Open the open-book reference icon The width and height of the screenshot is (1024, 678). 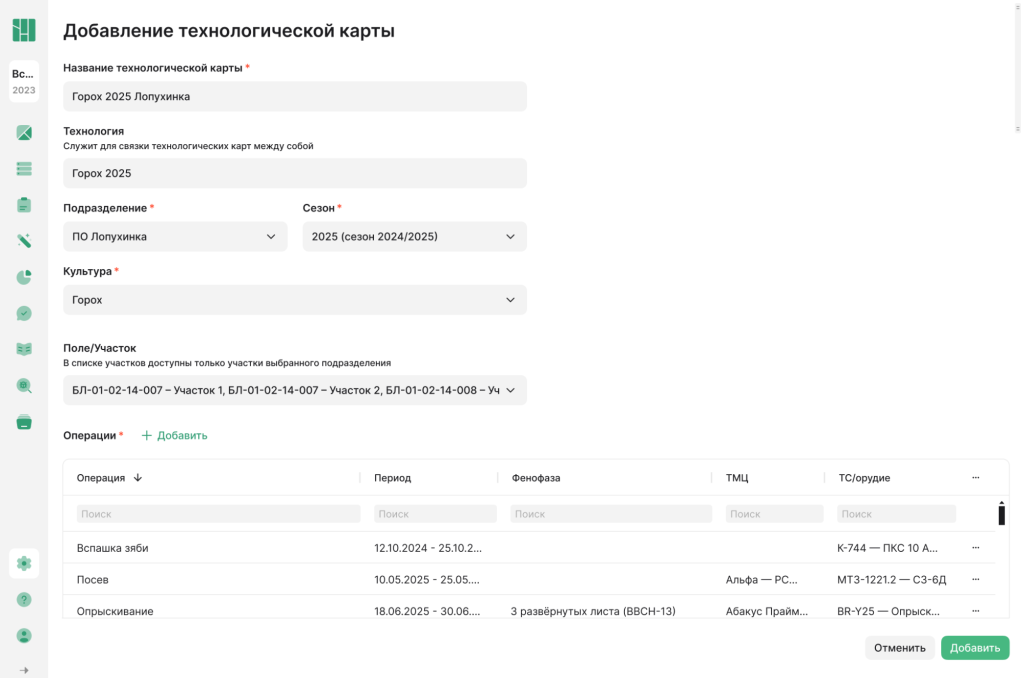pyautogui.click(x=24, y=349)
